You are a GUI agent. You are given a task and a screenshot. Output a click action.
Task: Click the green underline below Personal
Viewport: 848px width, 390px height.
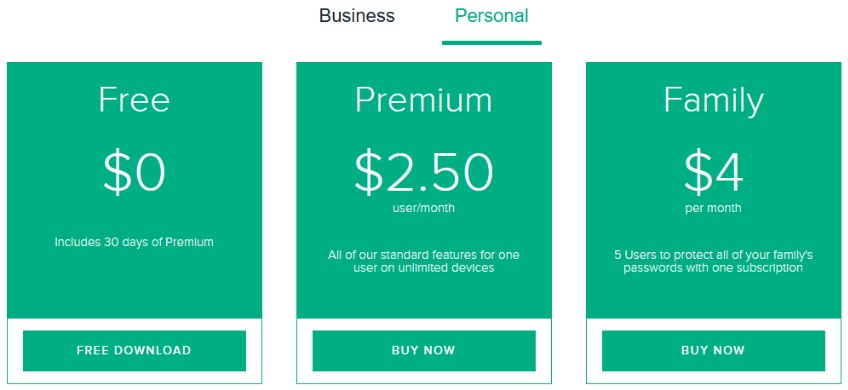tap(492, 43)
